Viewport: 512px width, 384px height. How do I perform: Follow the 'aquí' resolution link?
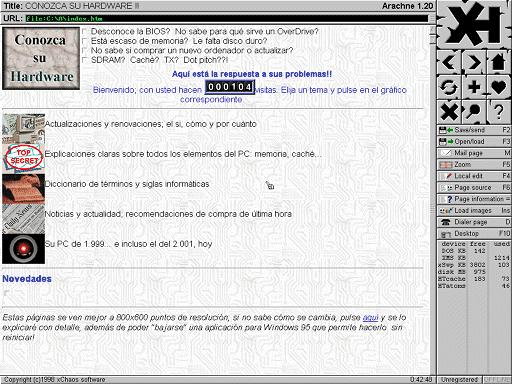370,317
